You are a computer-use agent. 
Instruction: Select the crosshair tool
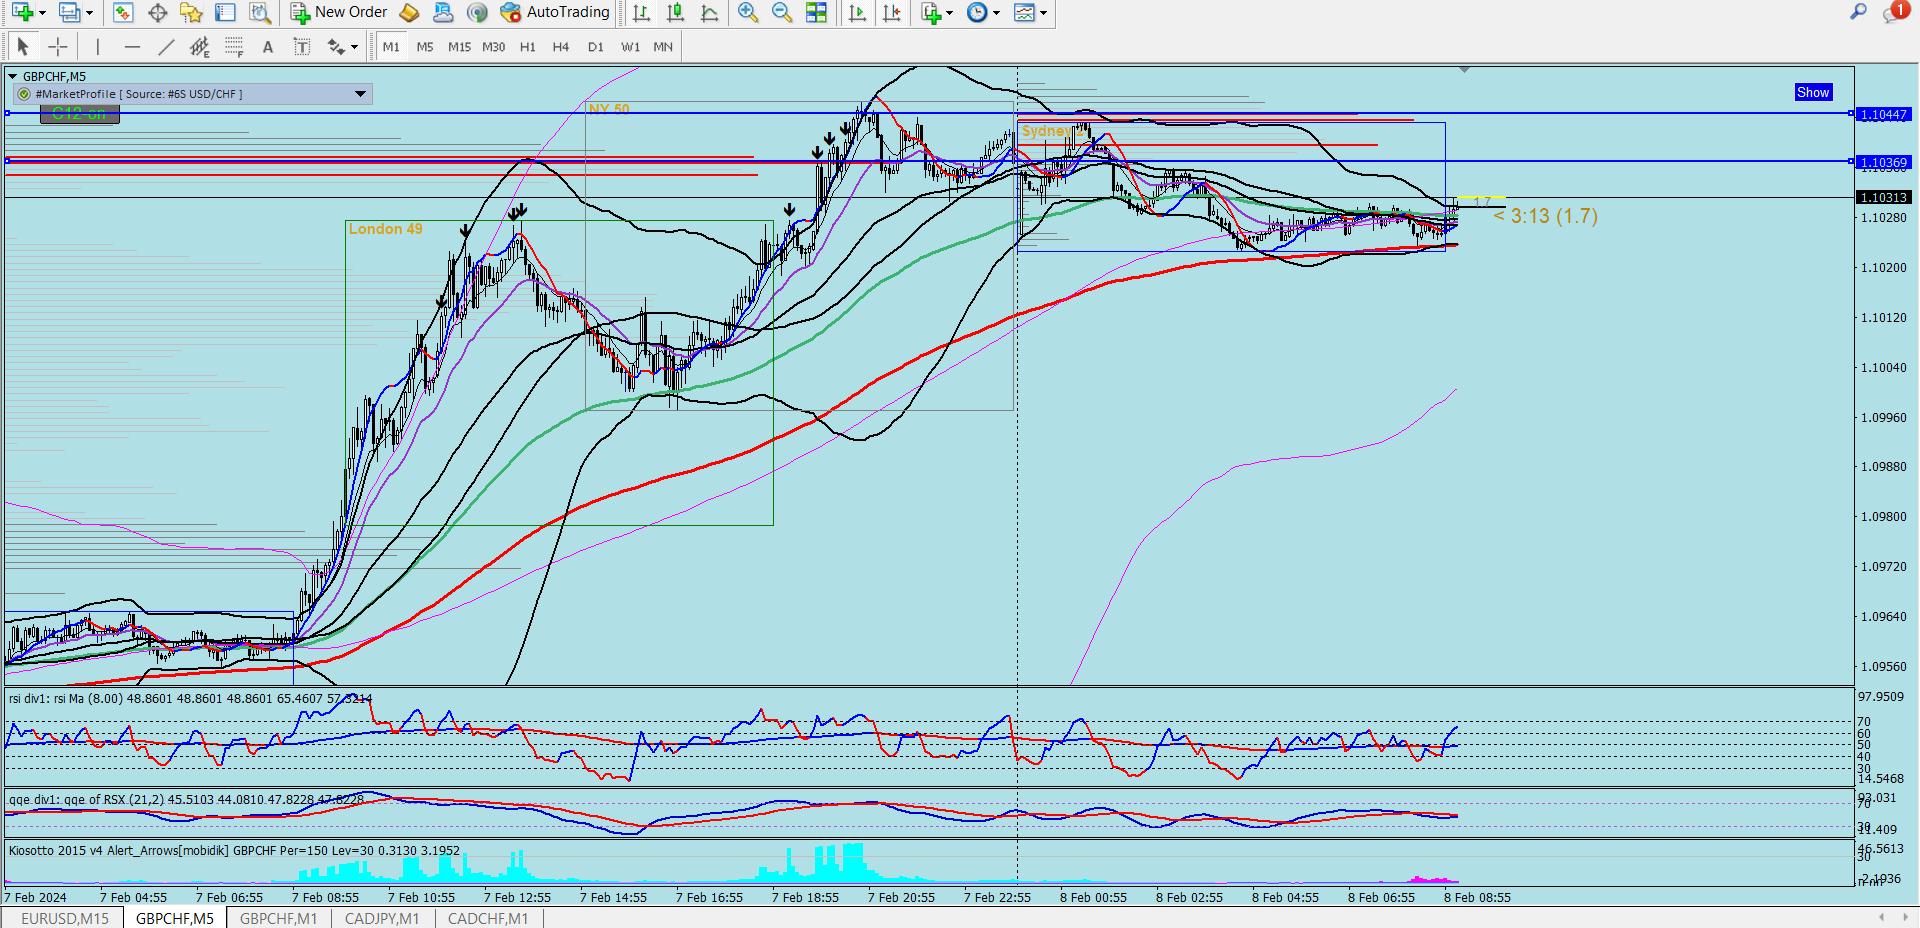point(58,46)
